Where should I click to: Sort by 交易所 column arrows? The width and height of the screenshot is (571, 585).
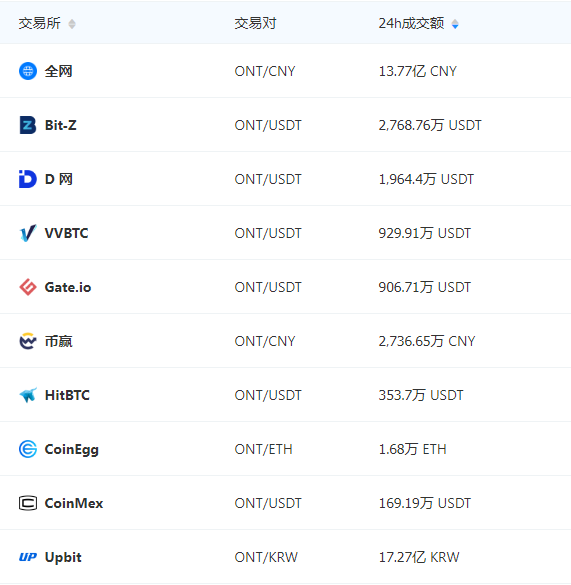72,24
